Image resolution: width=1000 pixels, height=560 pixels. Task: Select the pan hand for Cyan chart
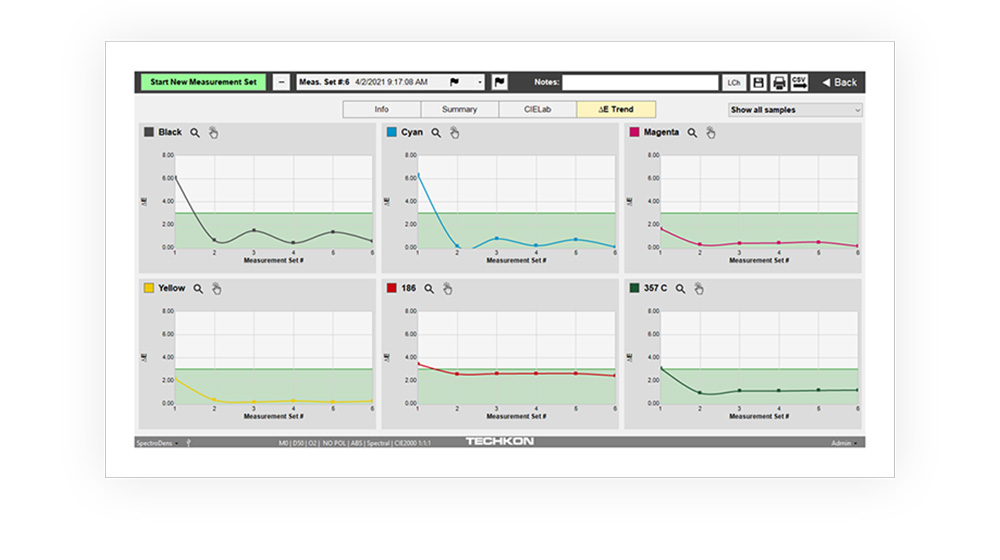[453, 132]
